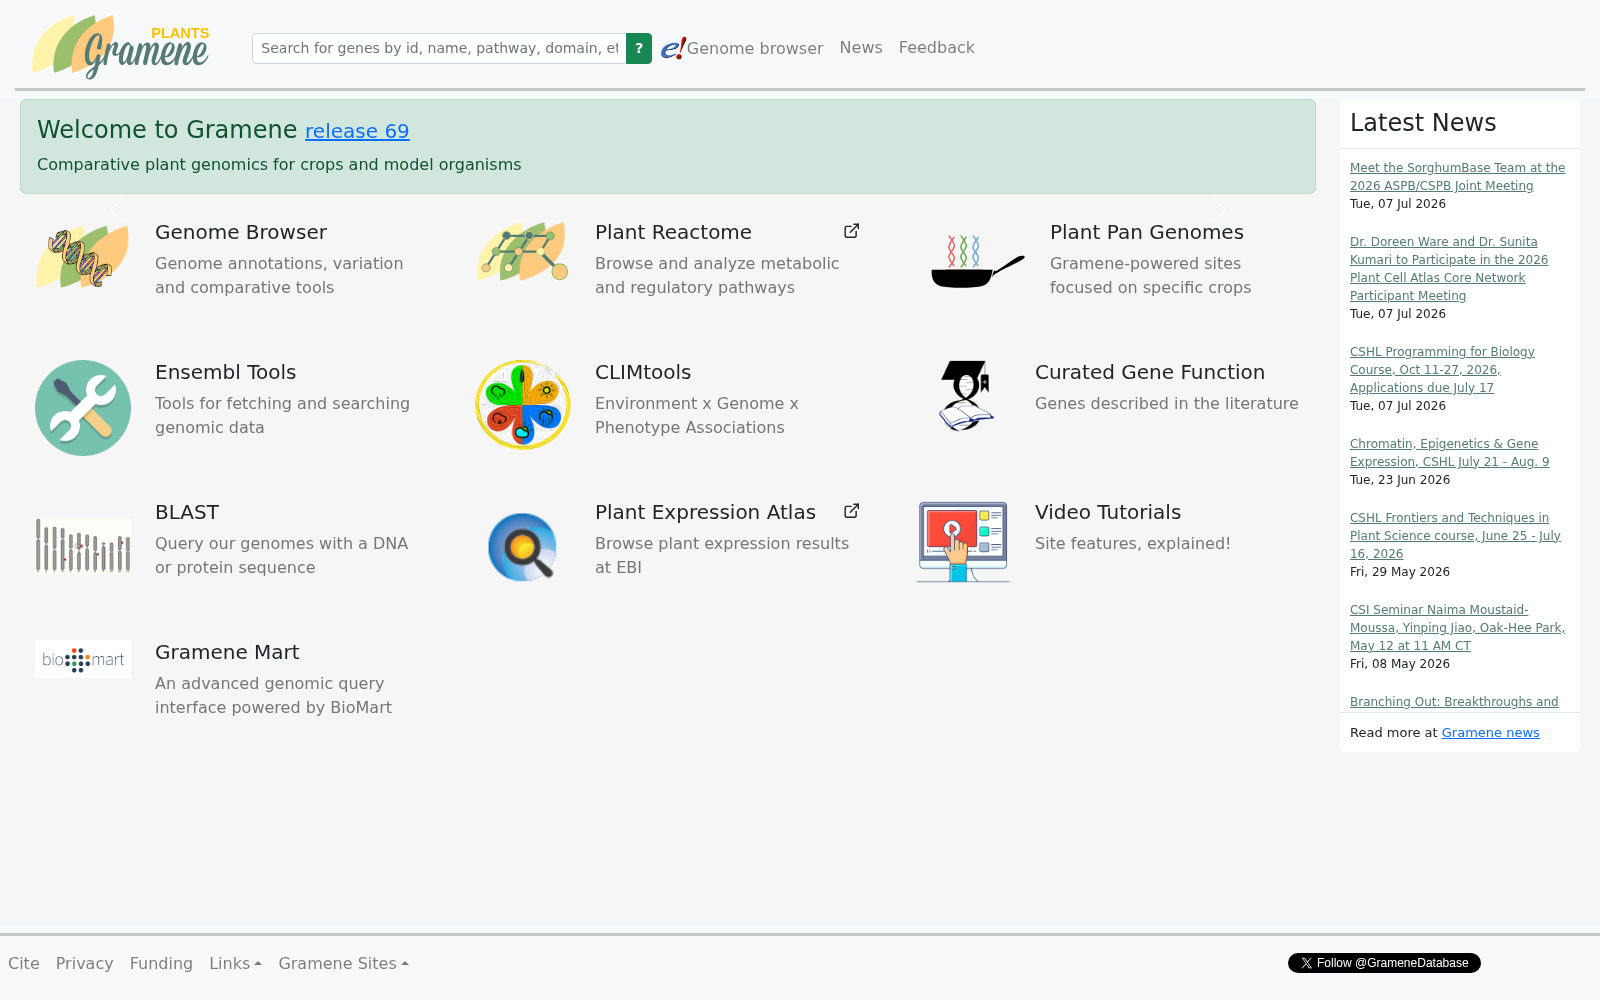This screenshot has width=1600, height=1000.
Task: Open the Feedback menu item
Action: (x=937, y=47)
